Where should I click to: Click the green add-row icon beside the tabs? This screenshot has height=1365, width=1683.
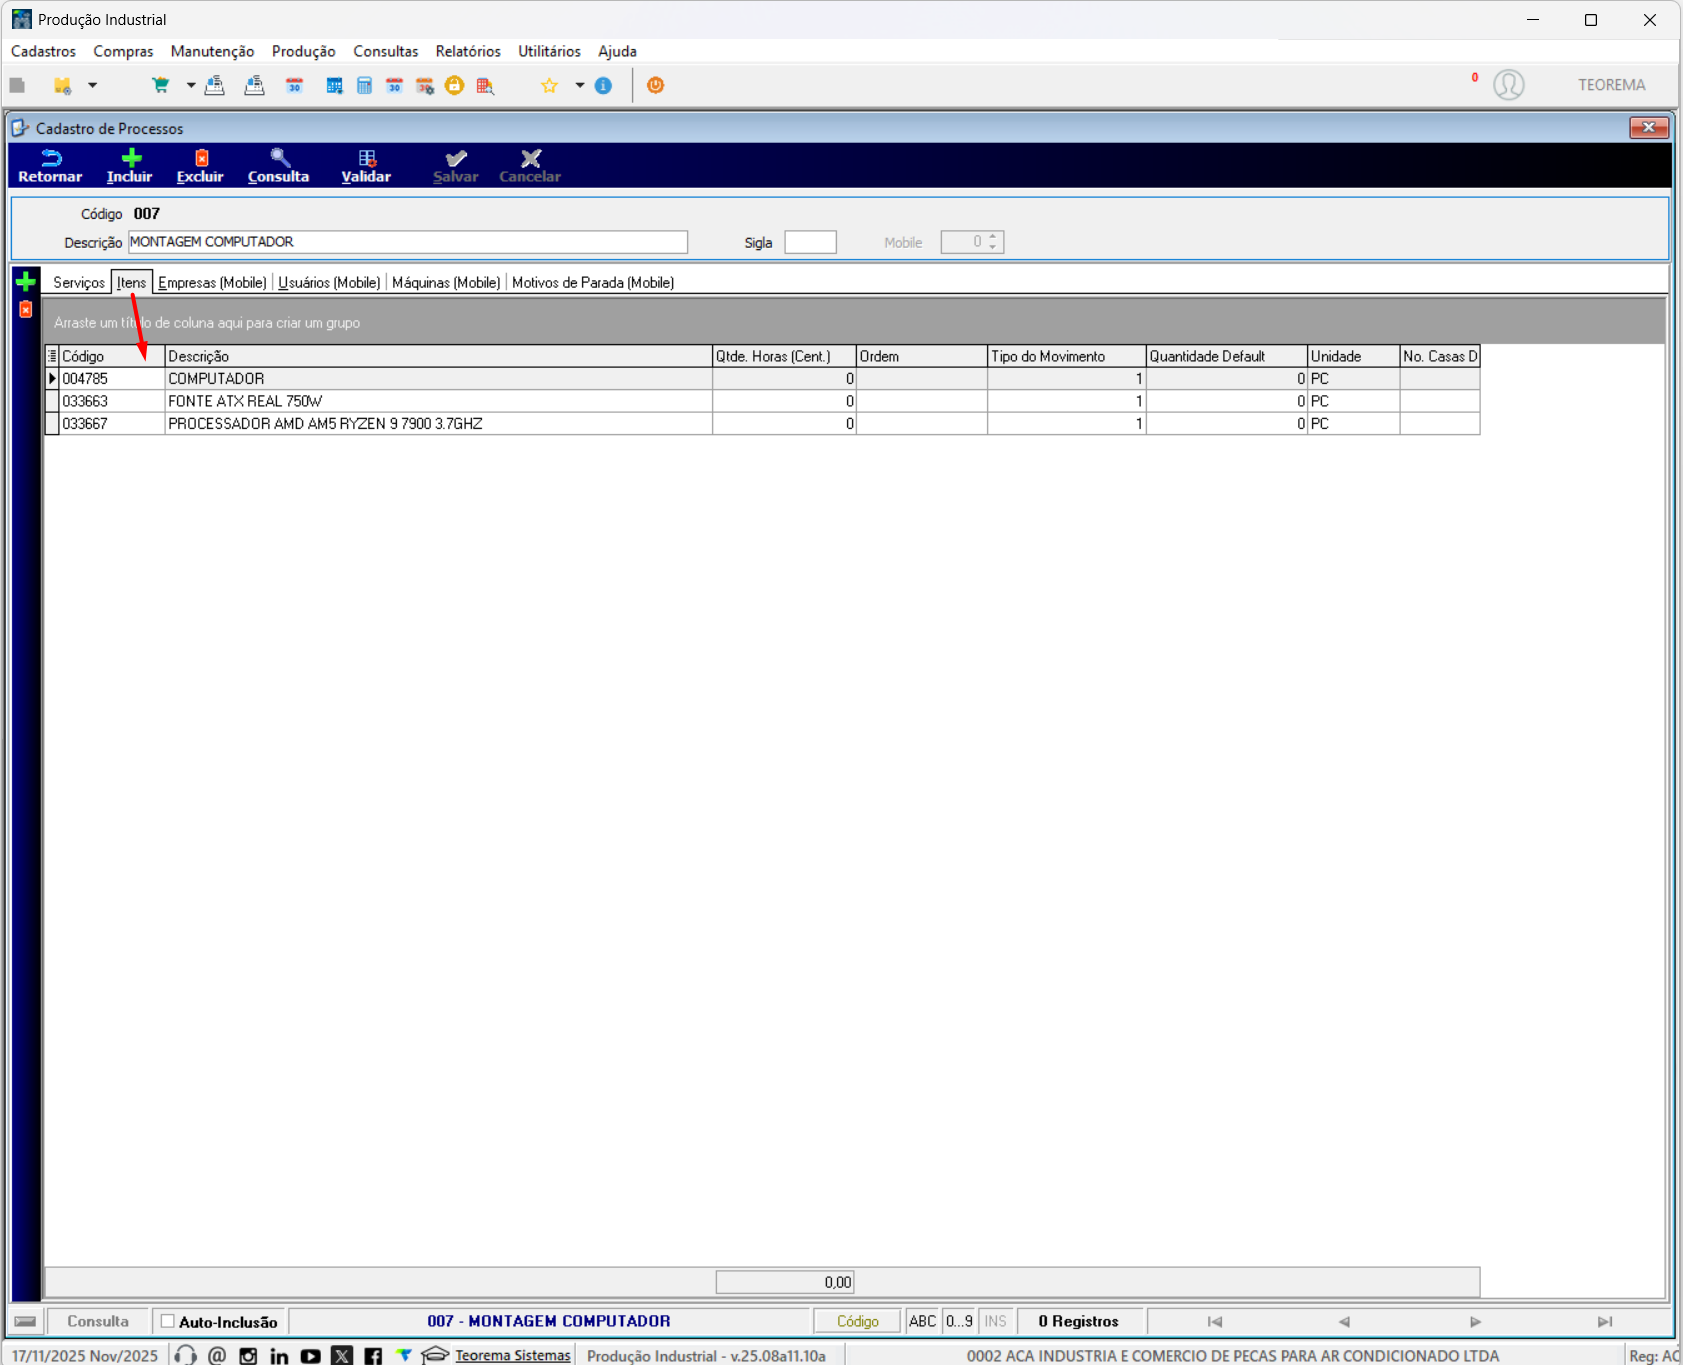26,282
